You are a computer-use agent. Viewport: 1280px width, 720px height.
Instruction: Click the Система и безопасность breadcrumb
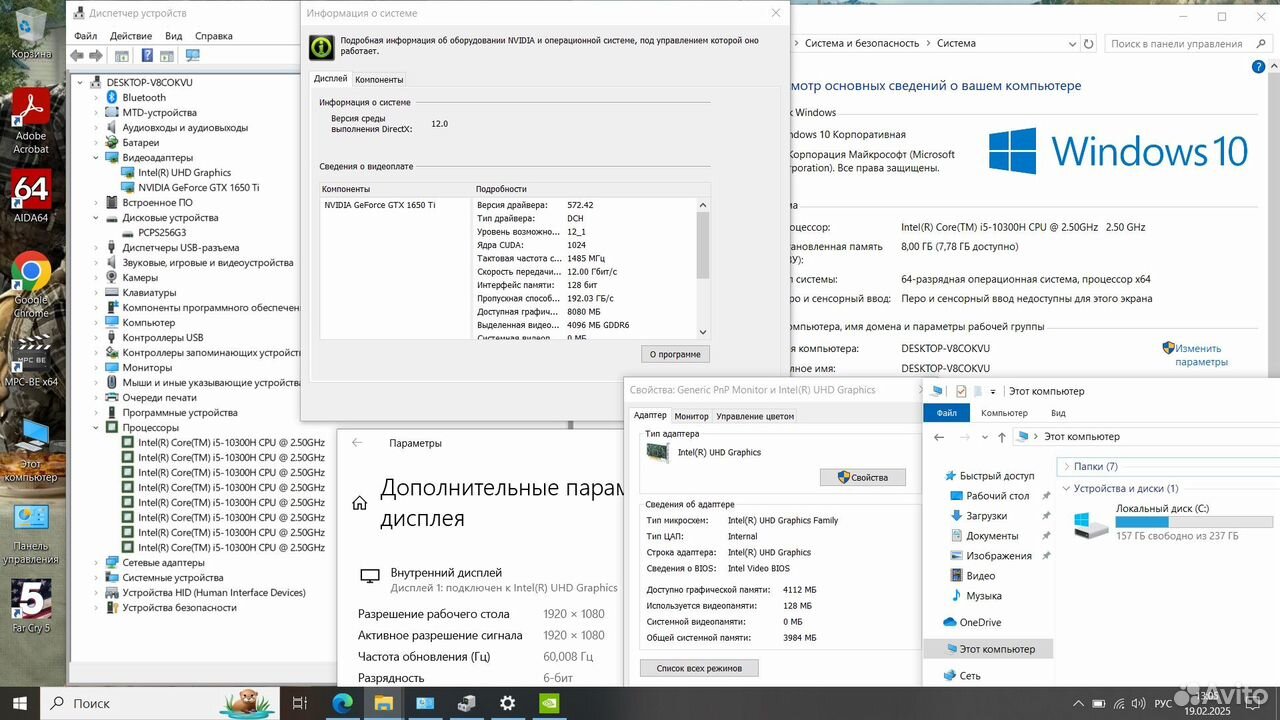[x=861, y=43]
